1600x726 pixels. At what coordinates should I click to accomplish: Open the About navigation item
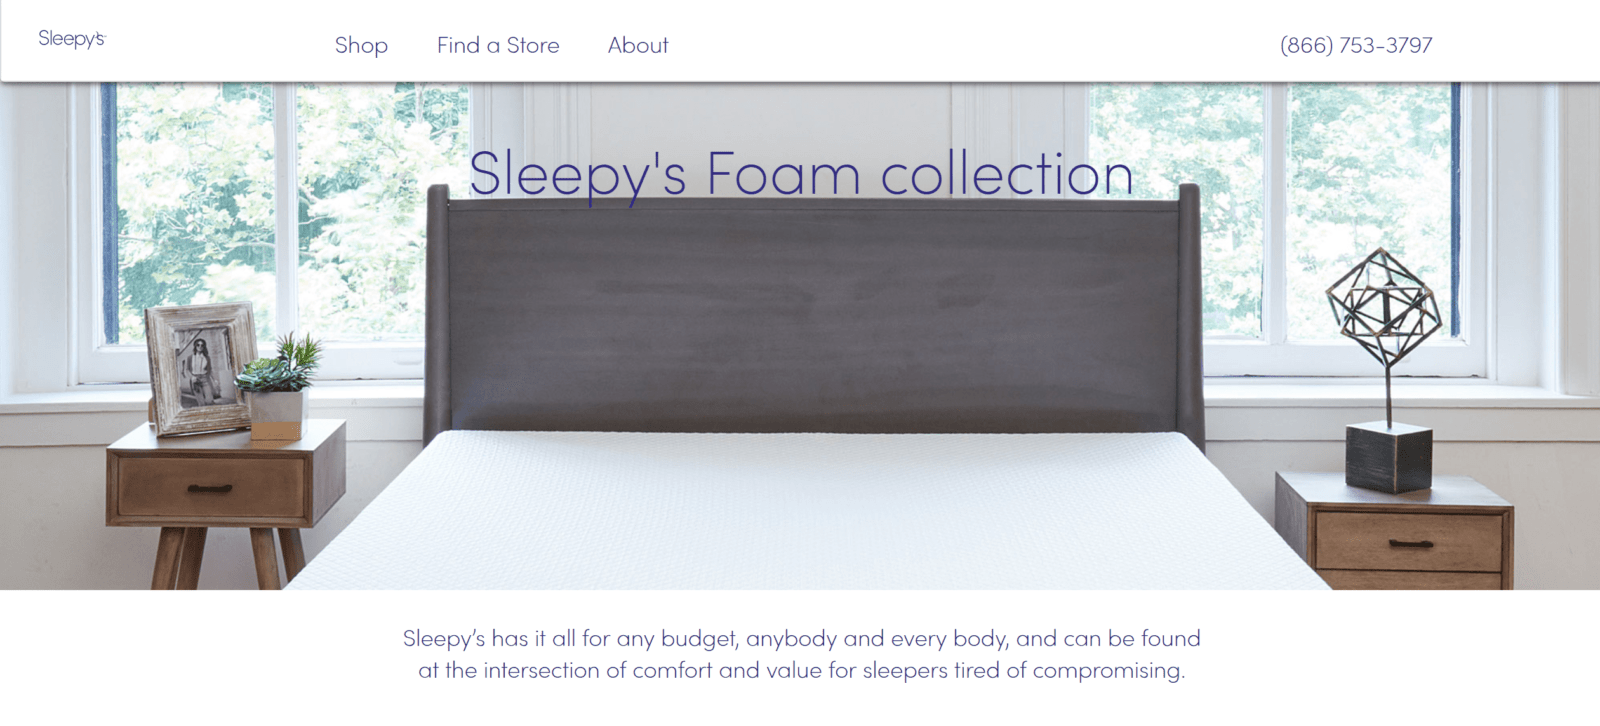tap(638, 45)
